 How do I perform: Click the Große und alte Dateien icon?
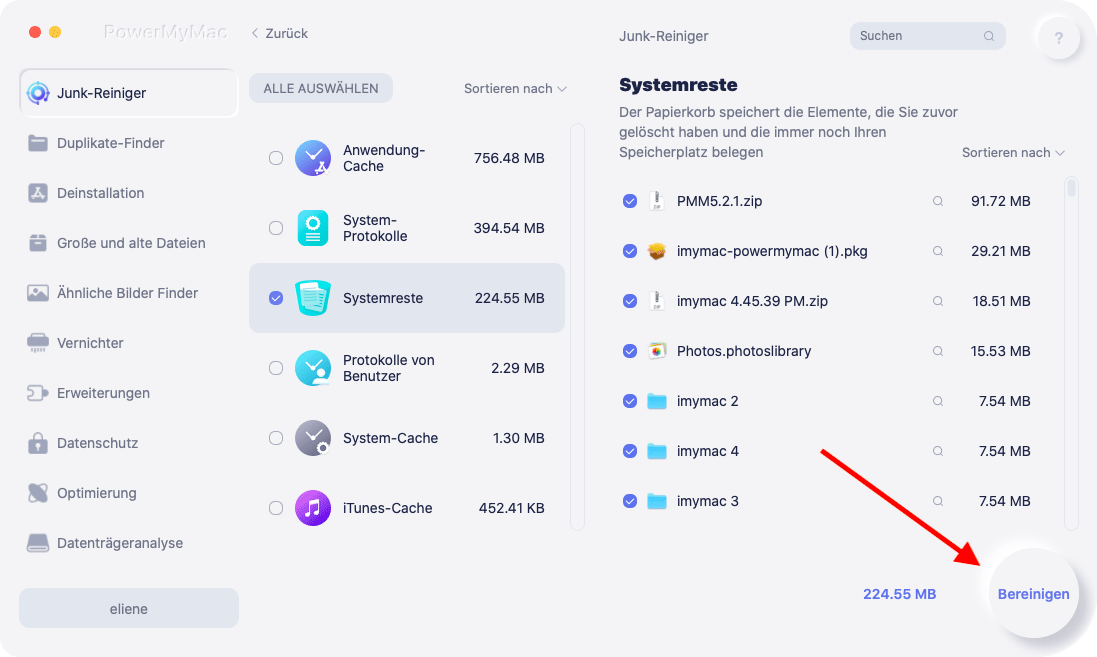[x=38, y=243]
